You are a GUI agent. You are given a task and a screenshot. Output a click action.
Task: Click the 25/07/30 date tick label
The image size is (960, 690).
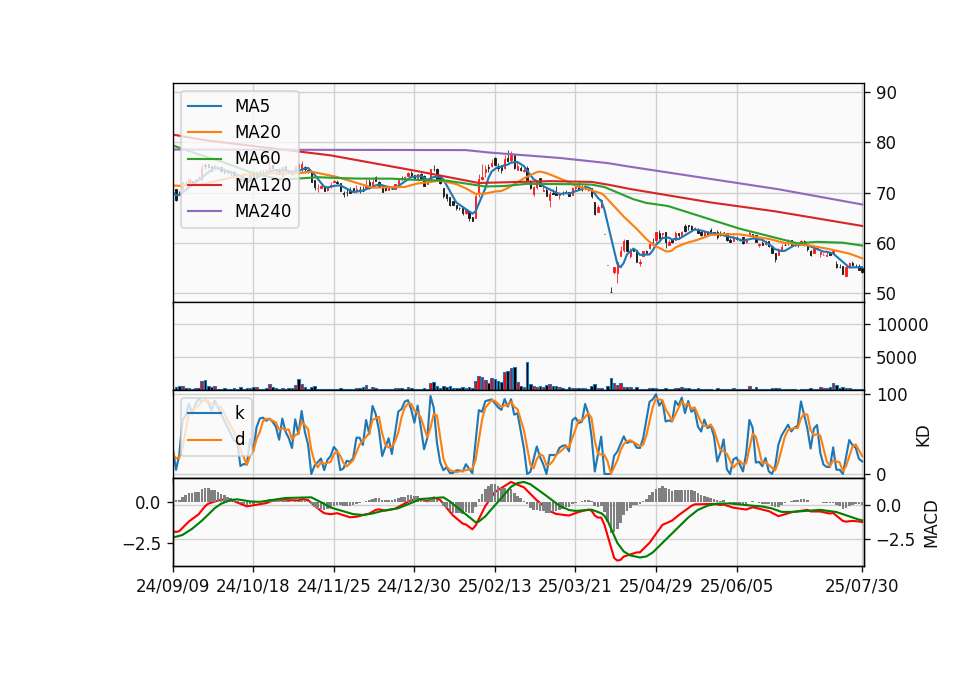pos(862,586)
